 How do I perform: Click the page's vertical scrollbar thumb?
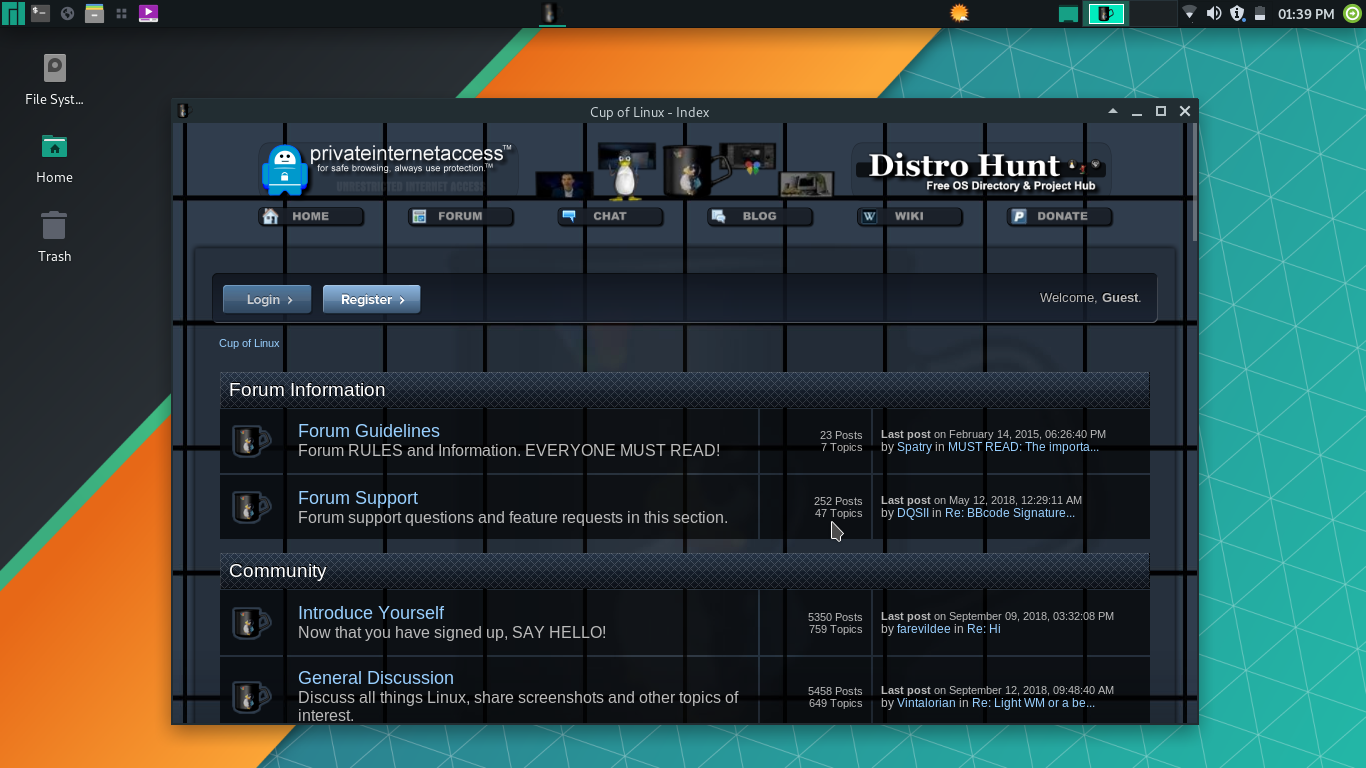pos(1194,182)
